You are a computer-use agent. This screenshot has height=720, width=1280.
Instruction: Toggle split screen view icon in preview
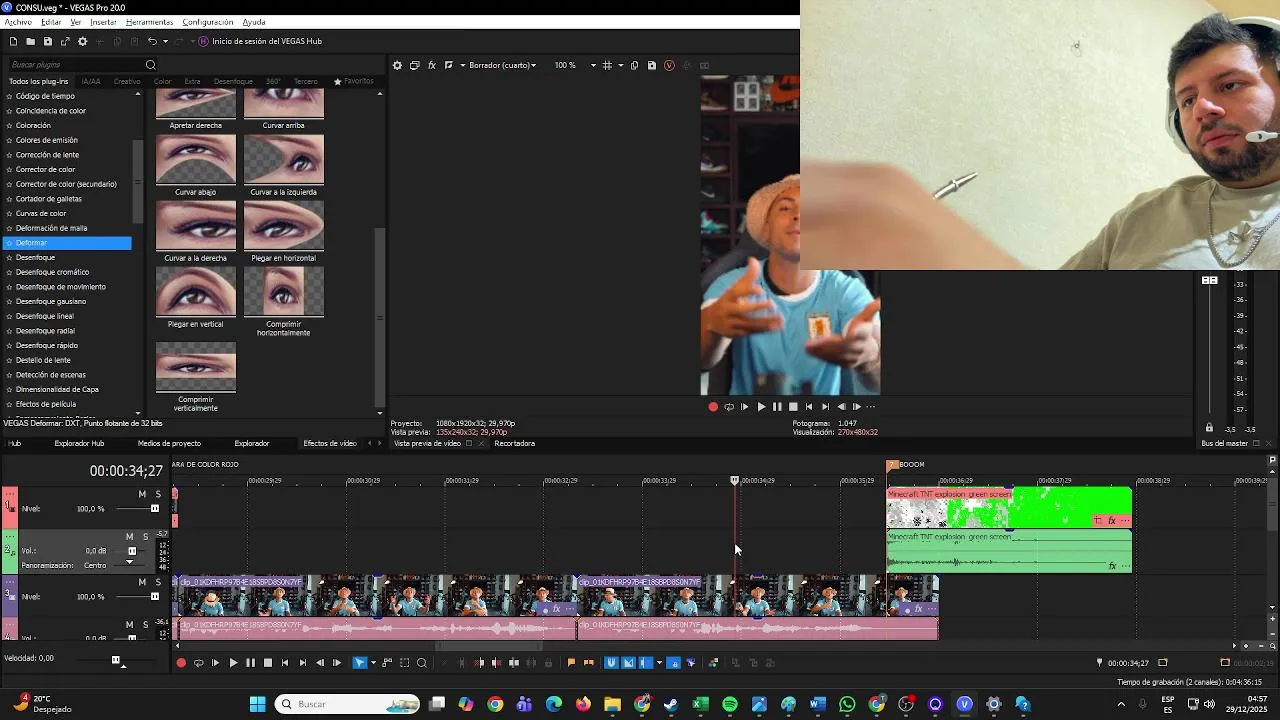pos(449,65)
